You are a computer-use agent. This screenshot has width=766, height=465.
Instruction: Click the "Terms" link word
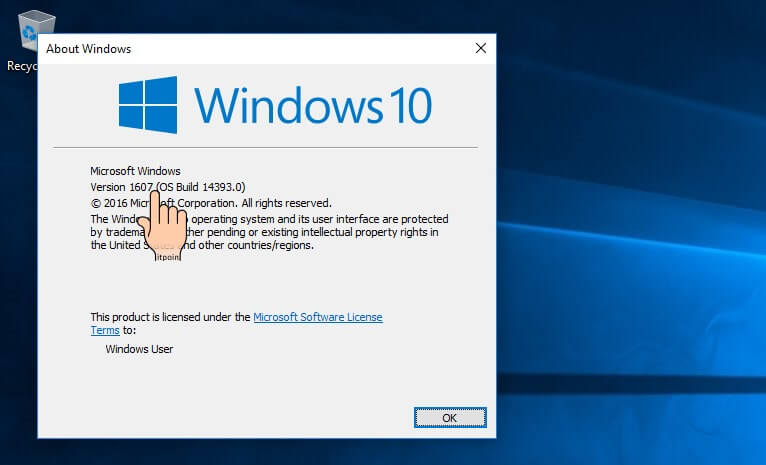tap(105, 330)
